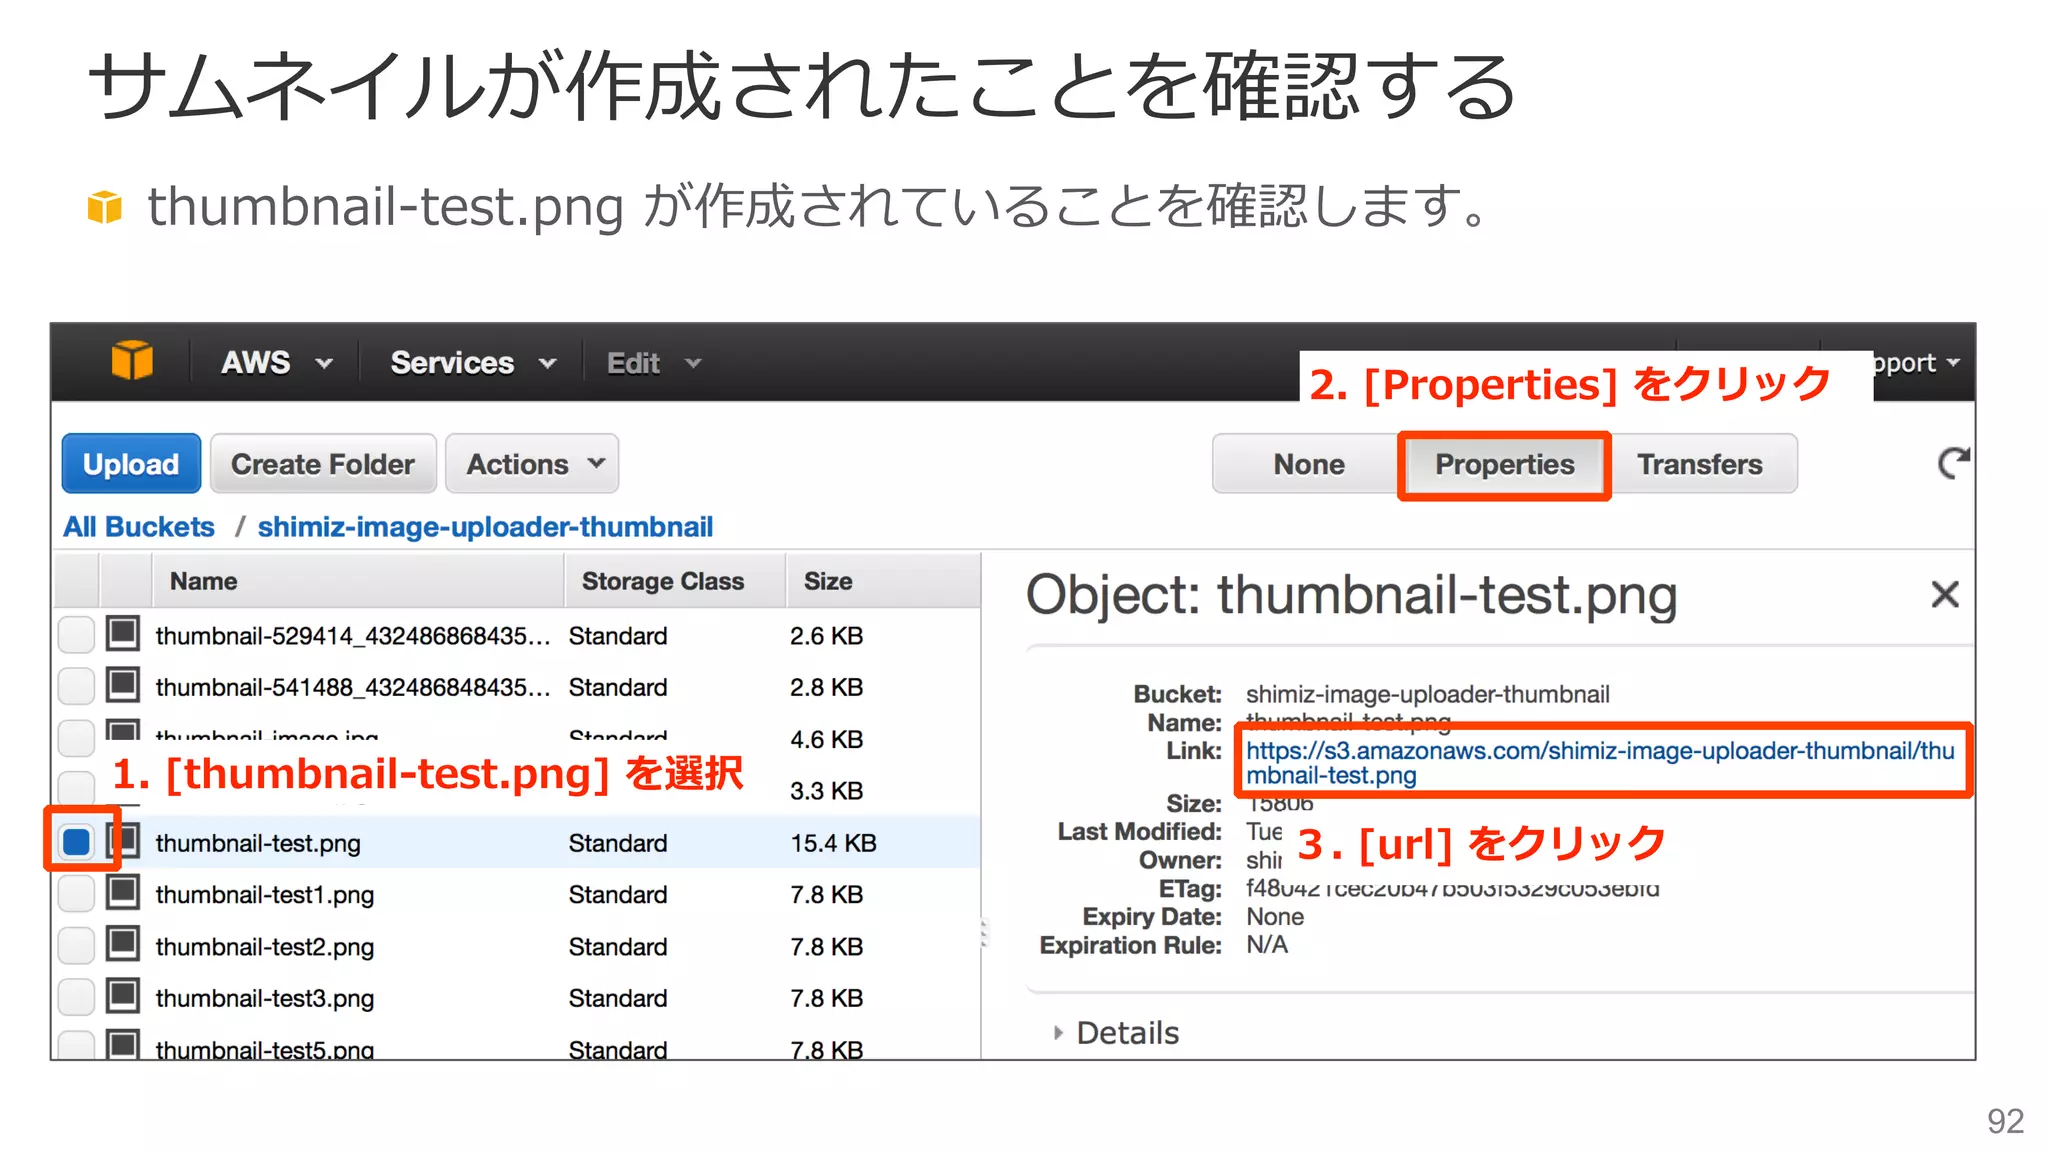Select the thumbnail-529414_432486868435 file name
This screenshot has height=1152, width=2048.
[x=353, y=635]
